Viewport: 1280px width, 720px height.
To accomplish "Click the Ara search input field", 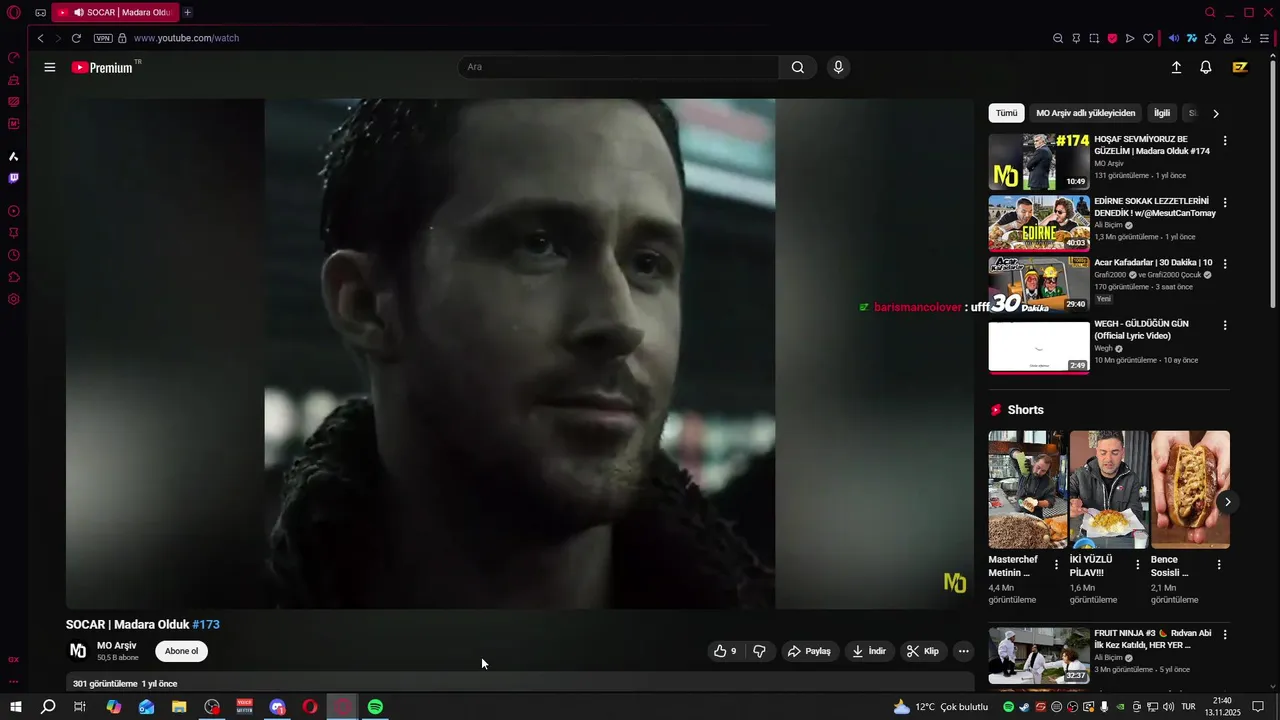I will tap(618, 67).
